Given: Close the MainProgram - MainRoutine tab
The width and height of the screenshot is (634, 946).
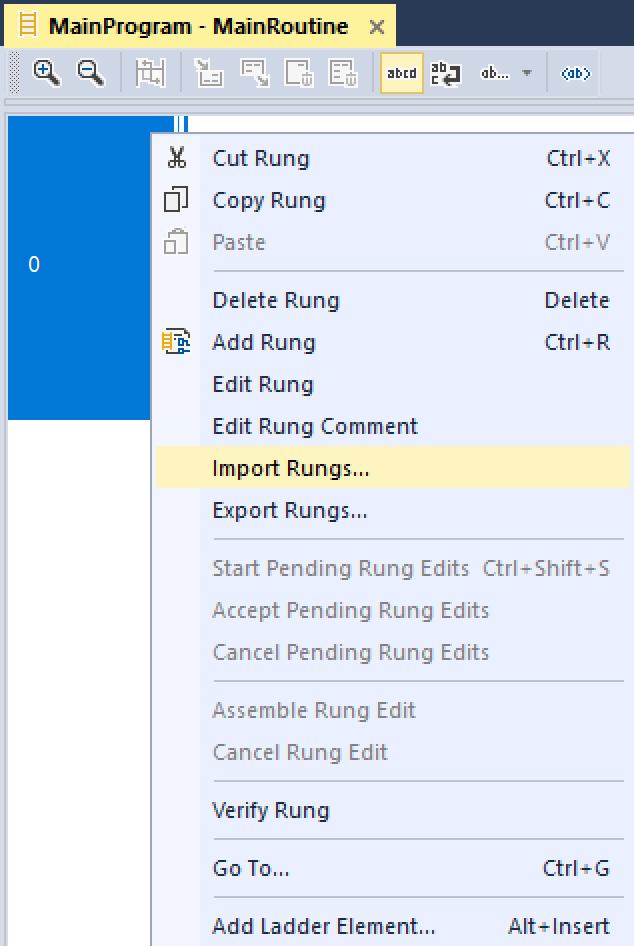Looking at the screenshot, I should pyautogui.click(x=376, y=27).
